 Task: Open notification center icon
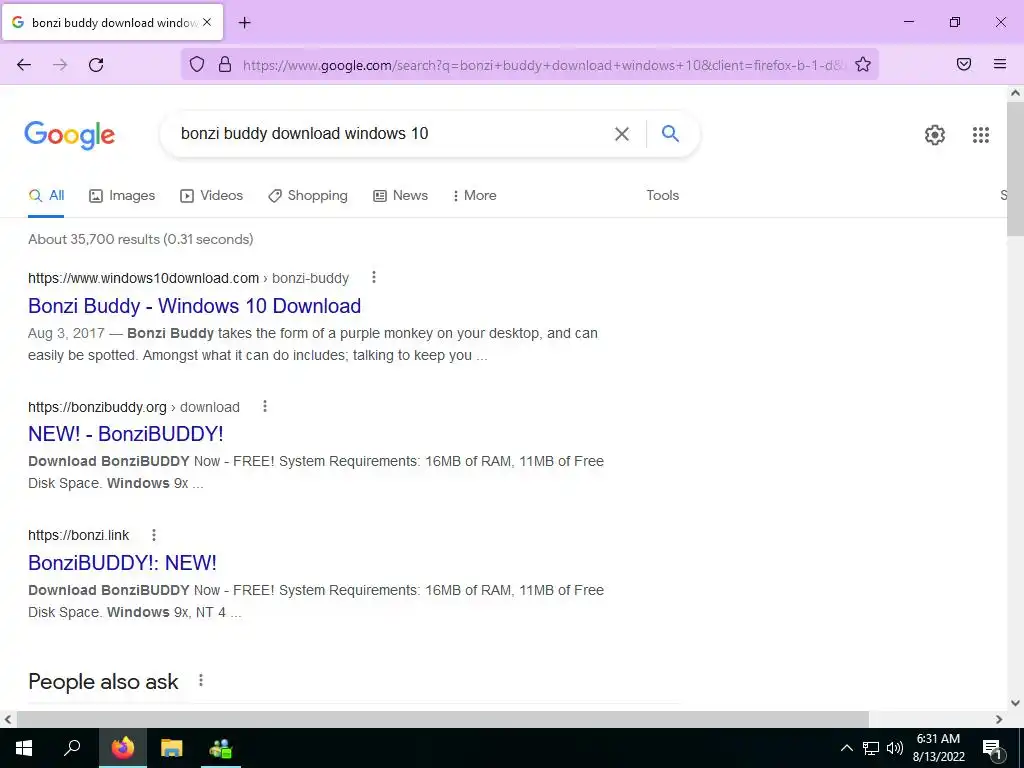coord(992,750)
